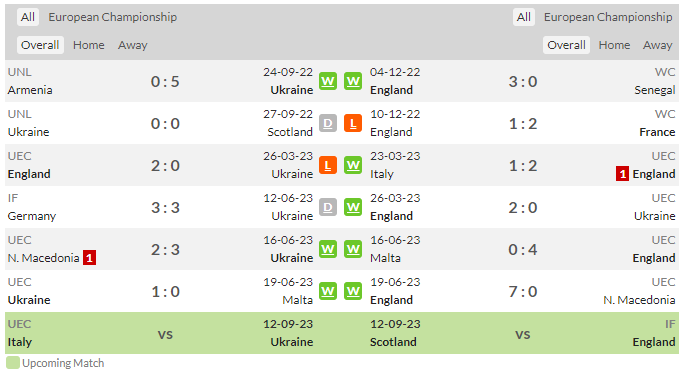Click the W badge for Malta 16-06-23 match

(x=353, y=249)
